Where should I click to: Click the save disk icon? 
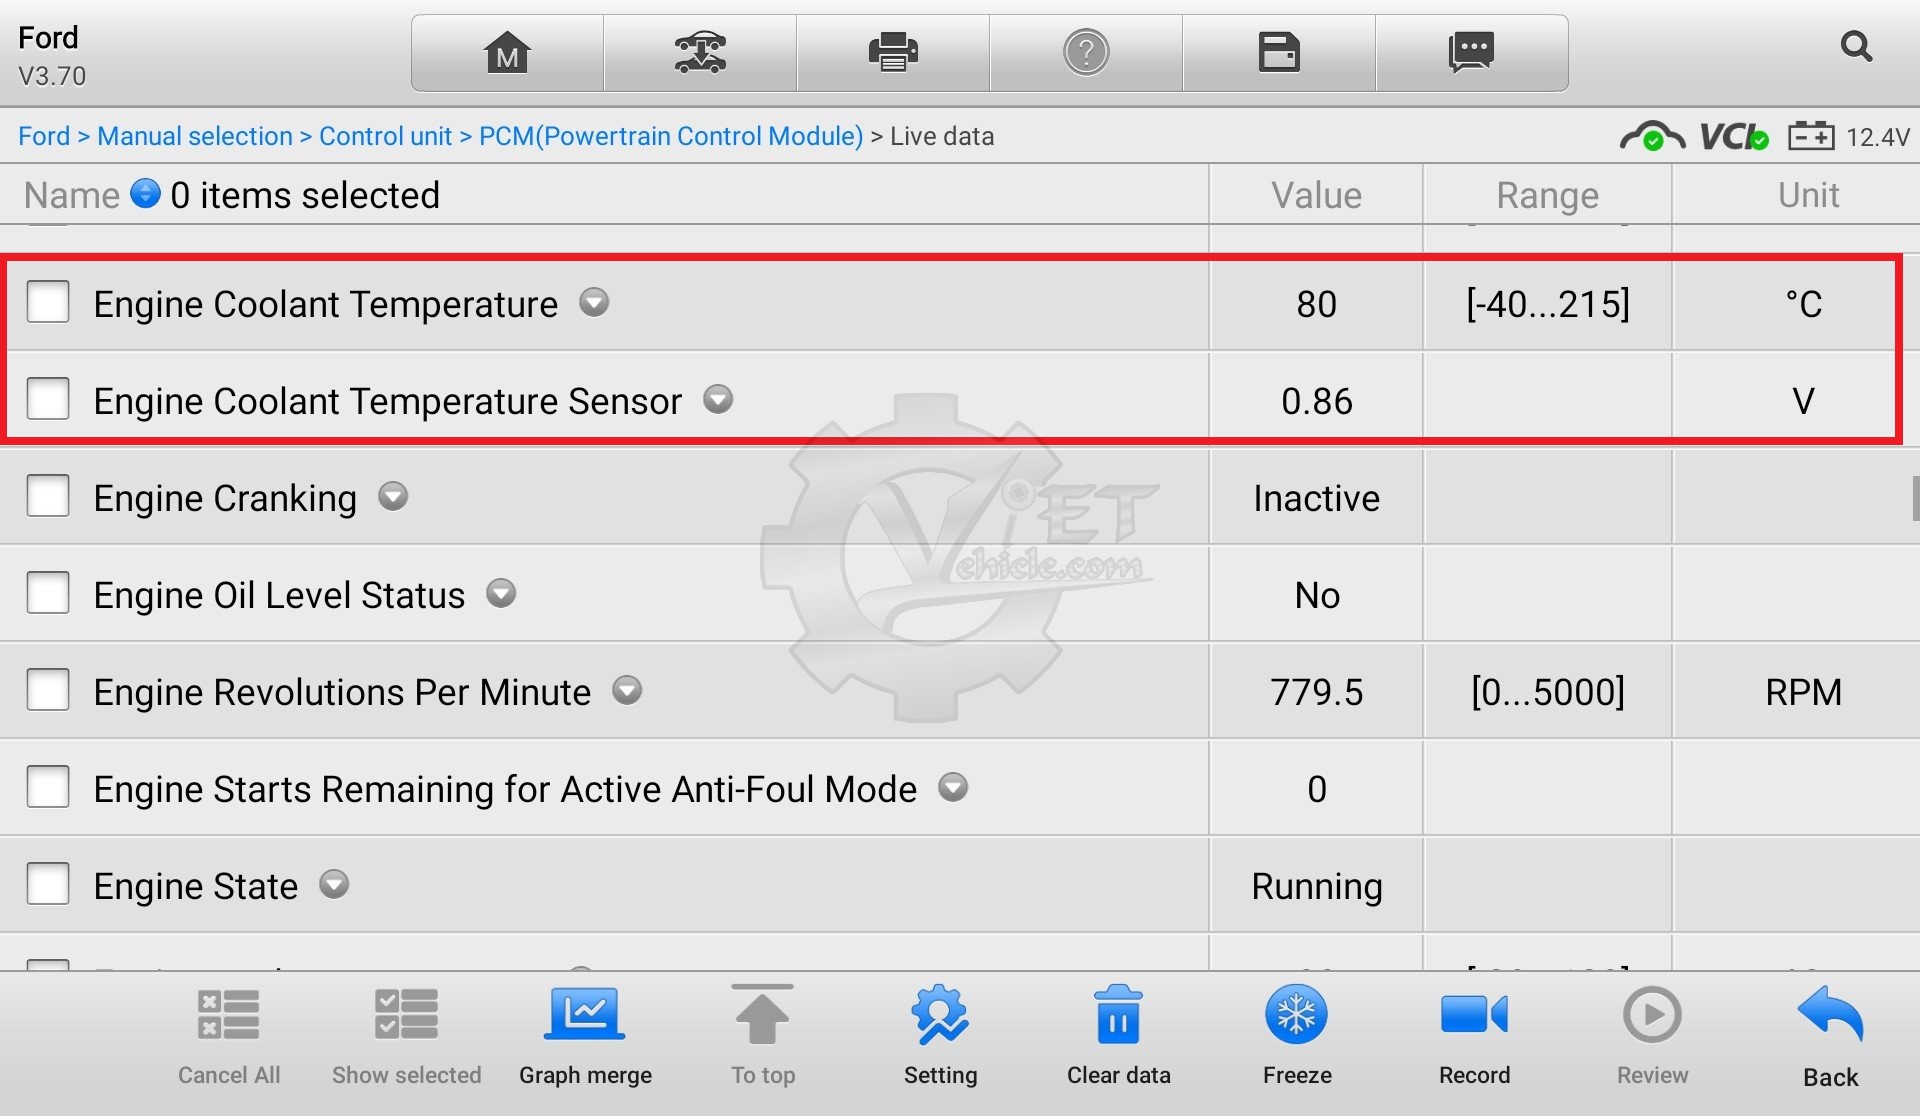1279,53
